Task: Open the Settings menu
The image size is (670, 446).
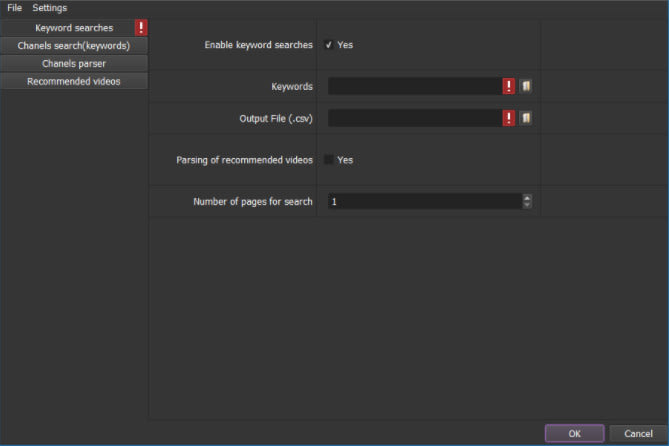Action: coord(50,8)
